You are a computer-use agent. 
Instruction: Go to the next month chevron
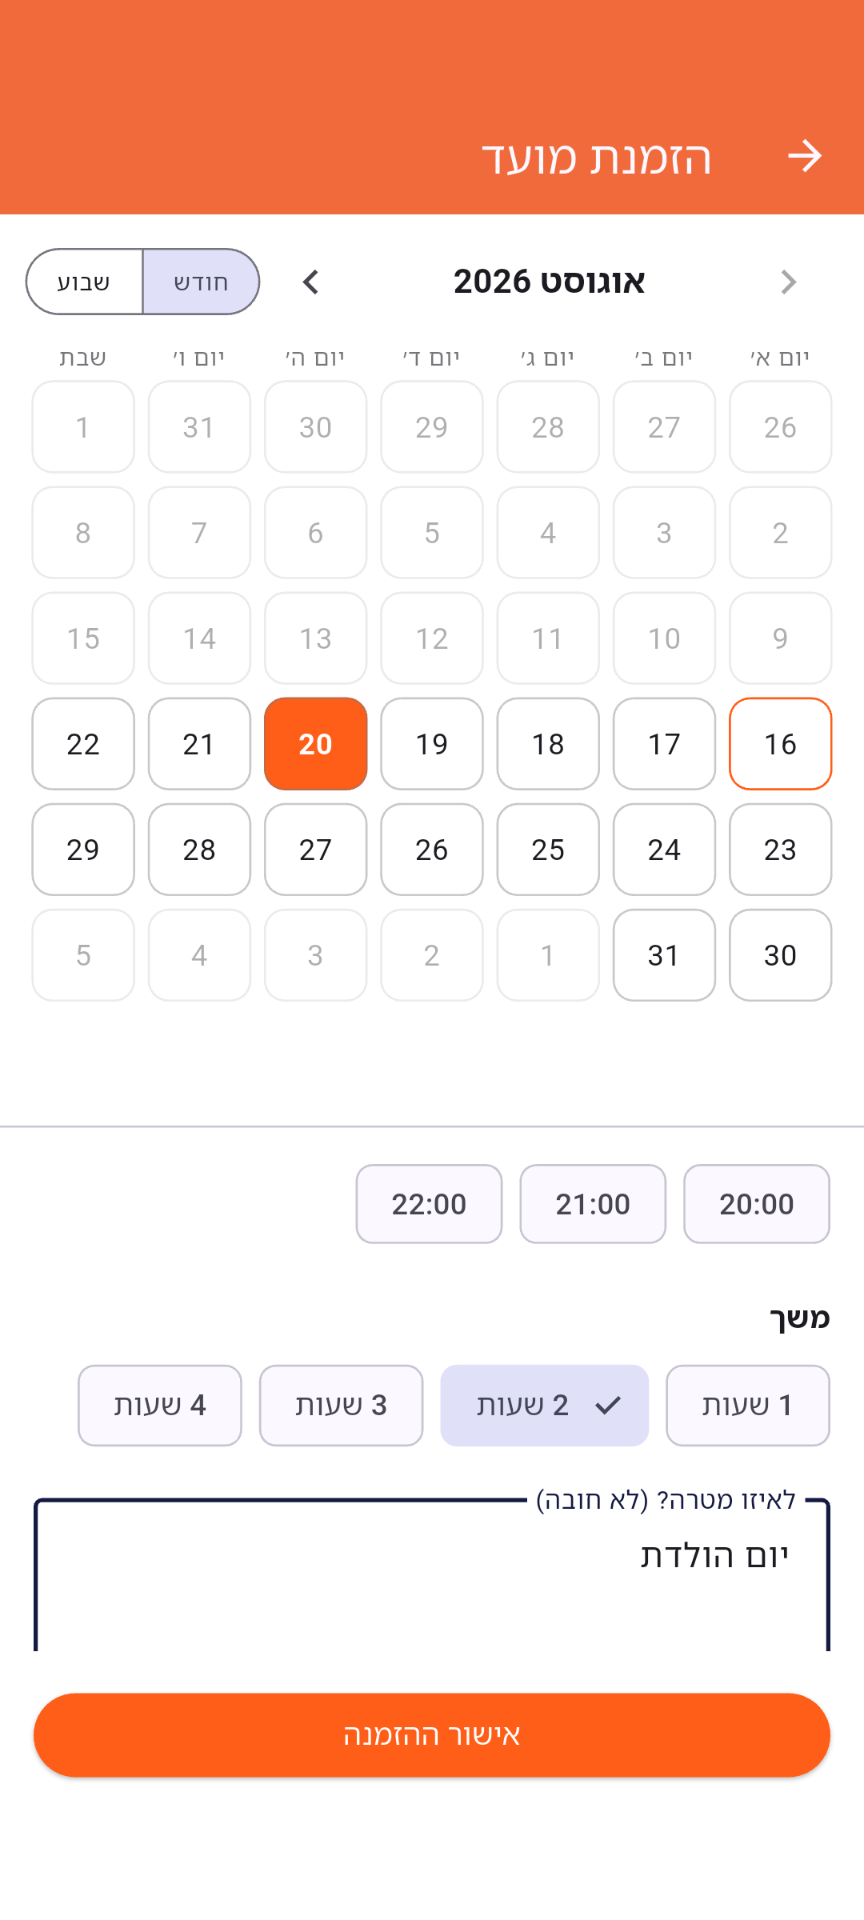pyautogui.click(x=311, y=282)
